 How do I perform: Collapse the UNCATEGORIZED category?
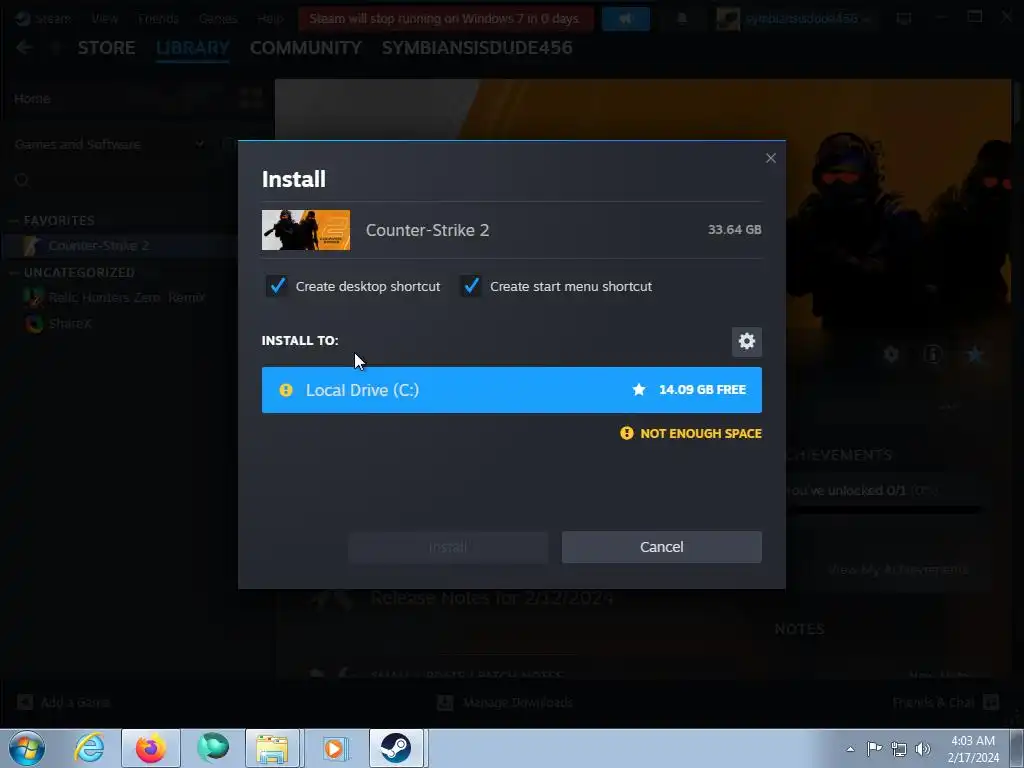(x=78, y=272)
